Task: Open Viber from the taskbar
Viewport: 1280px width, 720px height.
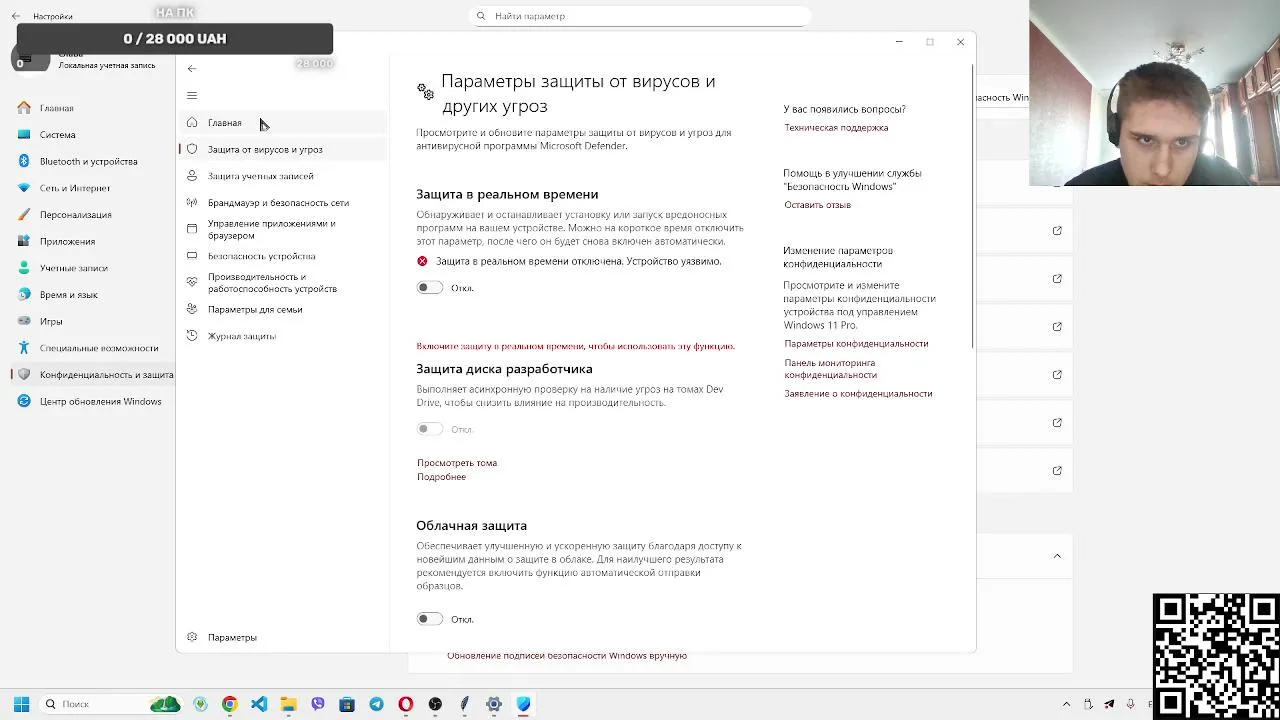Action: coord(318,704)
